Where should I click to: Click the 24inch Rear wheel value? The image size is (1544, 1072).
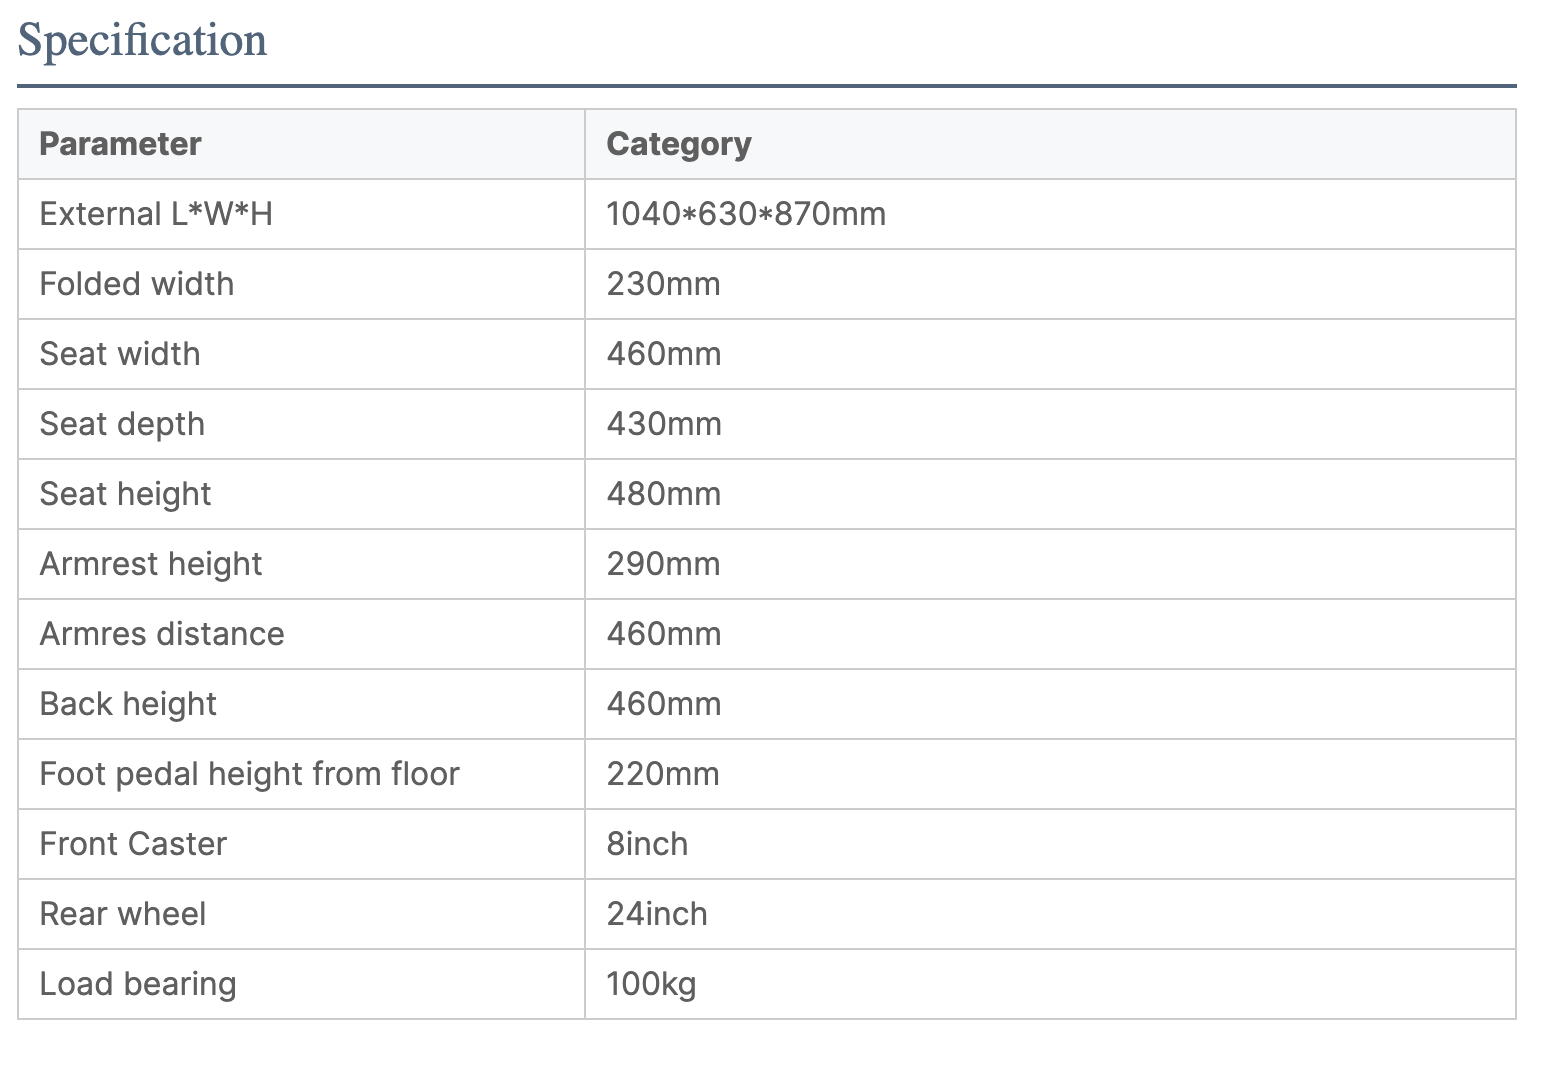(x=657, y=914)
